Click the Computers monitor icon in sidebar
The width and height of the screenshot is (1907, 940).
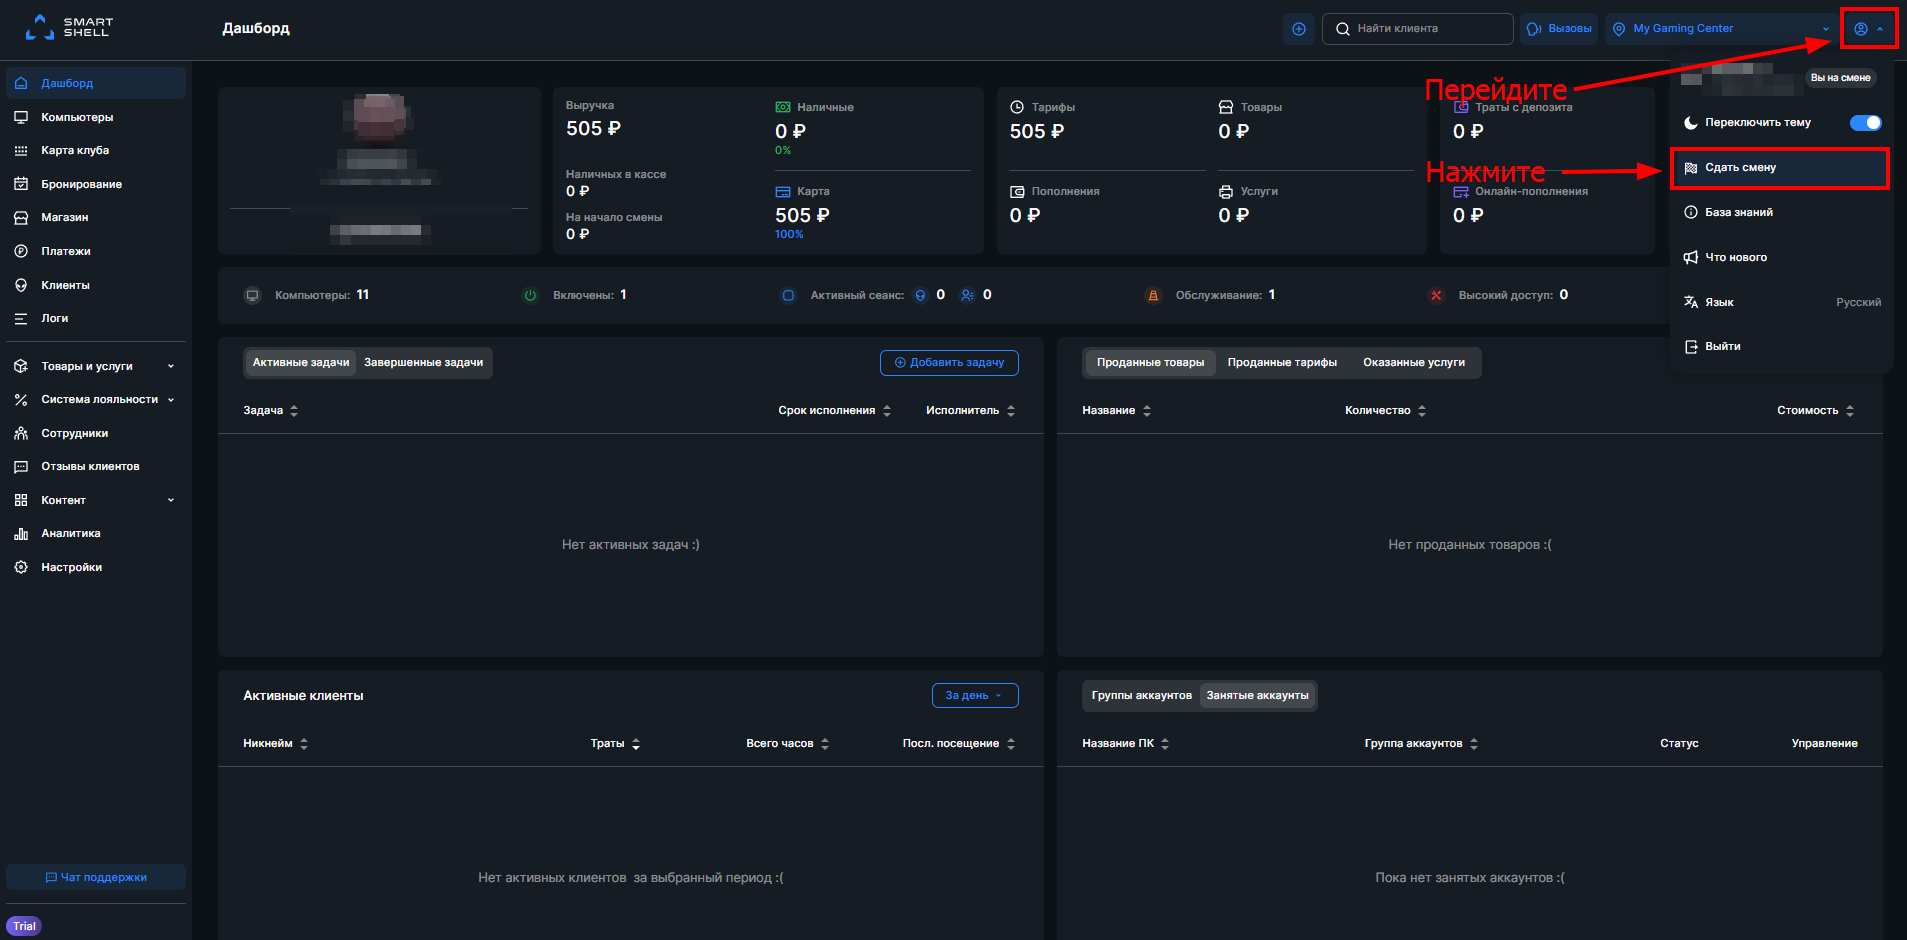21,117
